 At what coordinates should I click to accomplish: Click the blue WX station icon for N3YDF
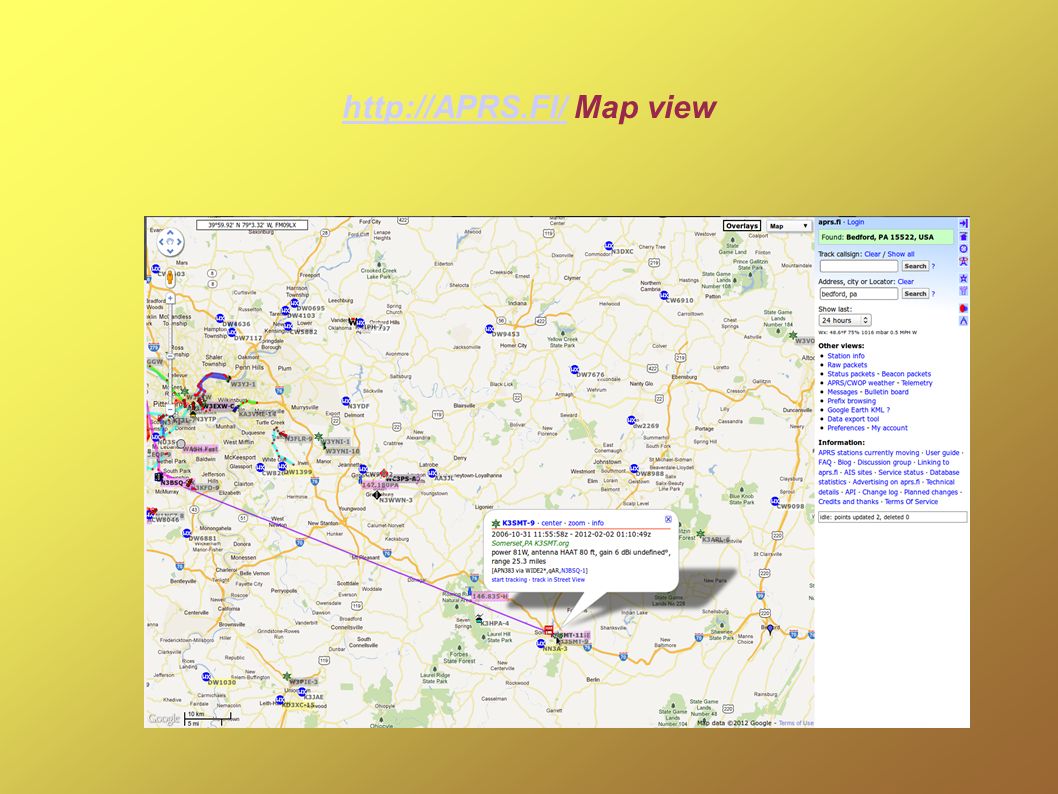click(x=346, y=401)
